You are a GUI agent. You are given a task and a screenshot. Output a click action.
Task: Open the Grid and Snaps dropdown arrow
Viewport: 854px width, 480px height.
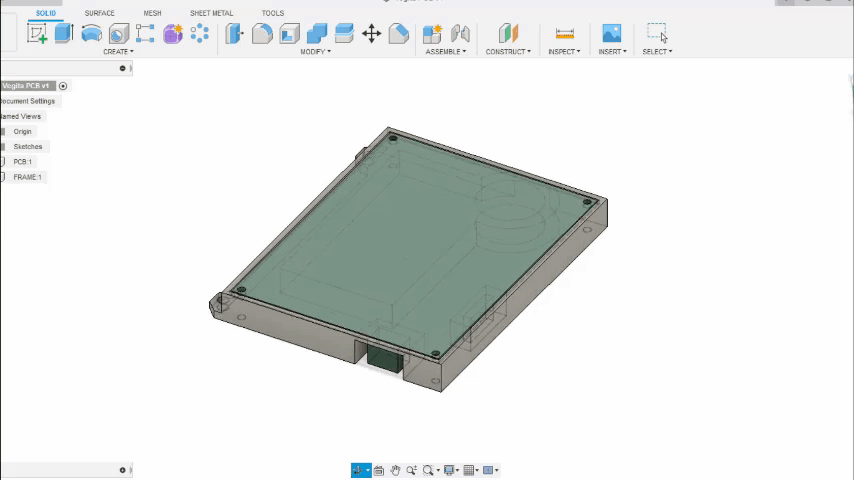click(x=477, y=470)
